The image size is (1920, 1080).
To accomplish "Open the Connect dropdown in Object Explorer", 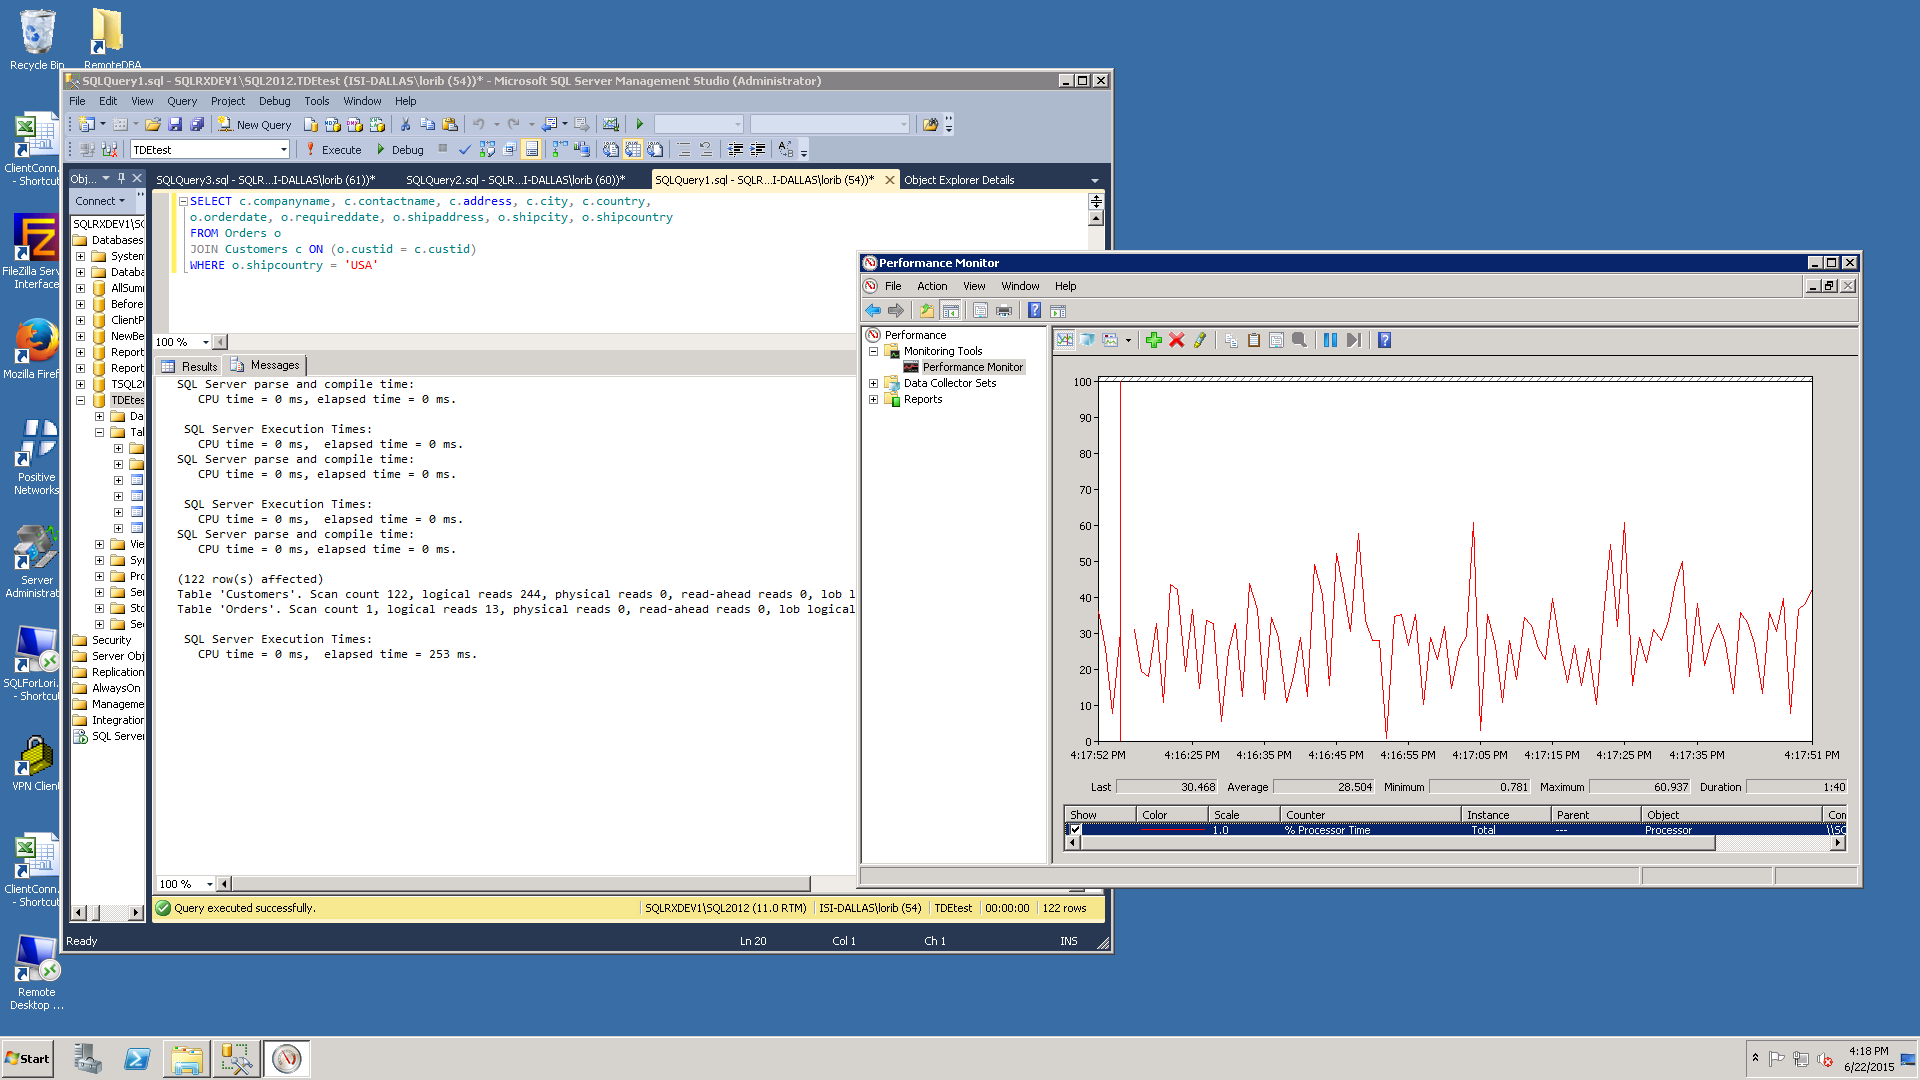I will (100, 201).
